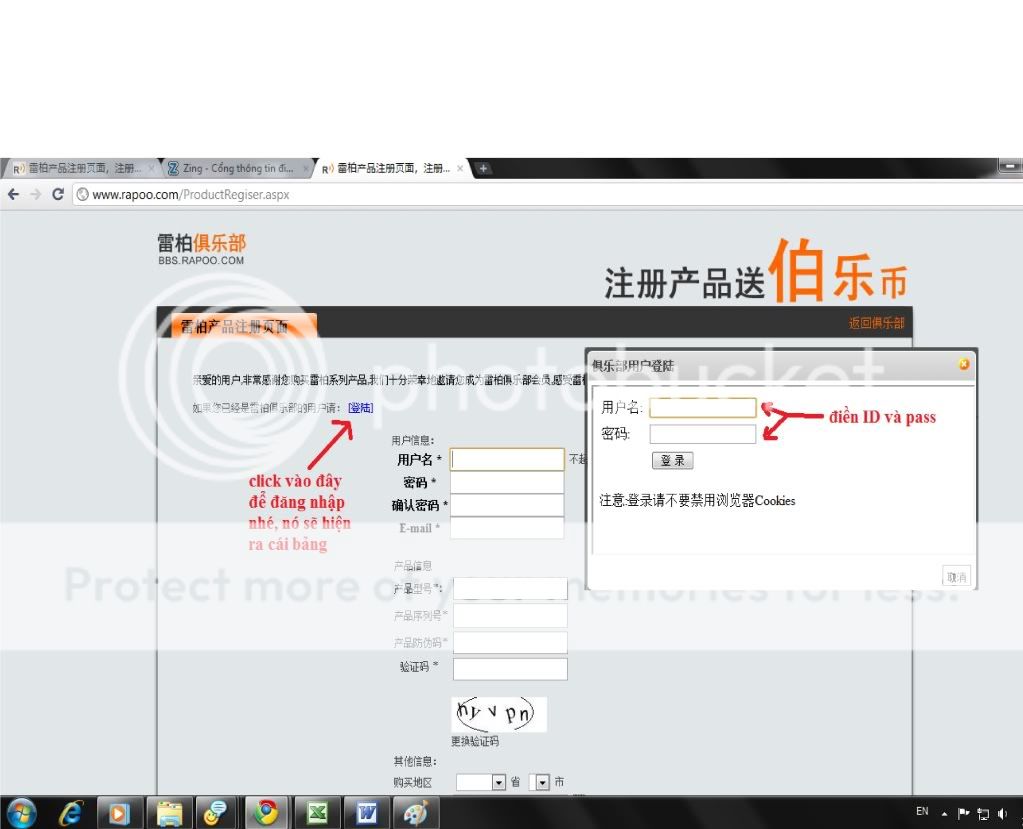Switch to the Zing tab
Viewport: 1023px width, 829px height.
coord(237,168)
